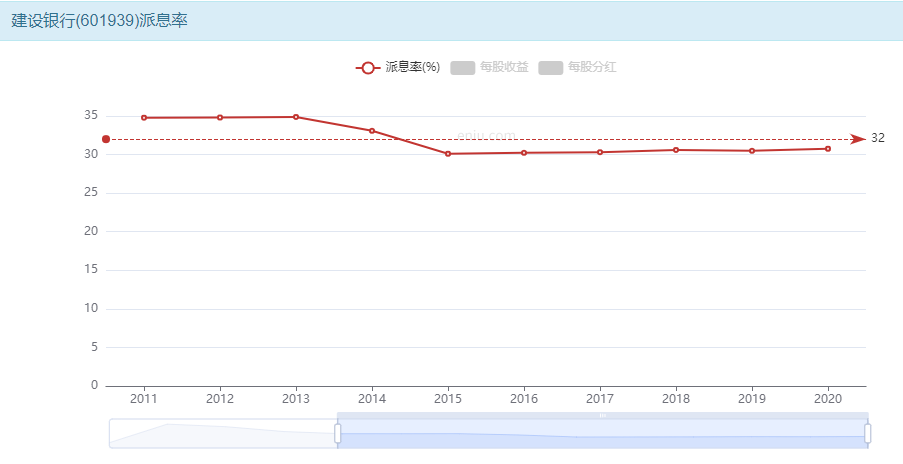903x464 pixels.
Task: Click x-axis label 2012
Action: point(220,398)
